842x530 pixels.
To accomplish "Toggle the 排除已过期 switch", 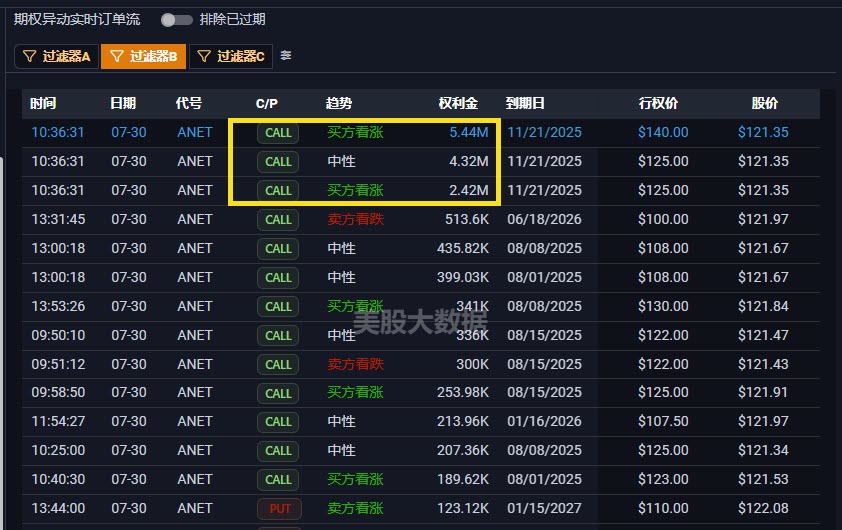I will (176, 20).
